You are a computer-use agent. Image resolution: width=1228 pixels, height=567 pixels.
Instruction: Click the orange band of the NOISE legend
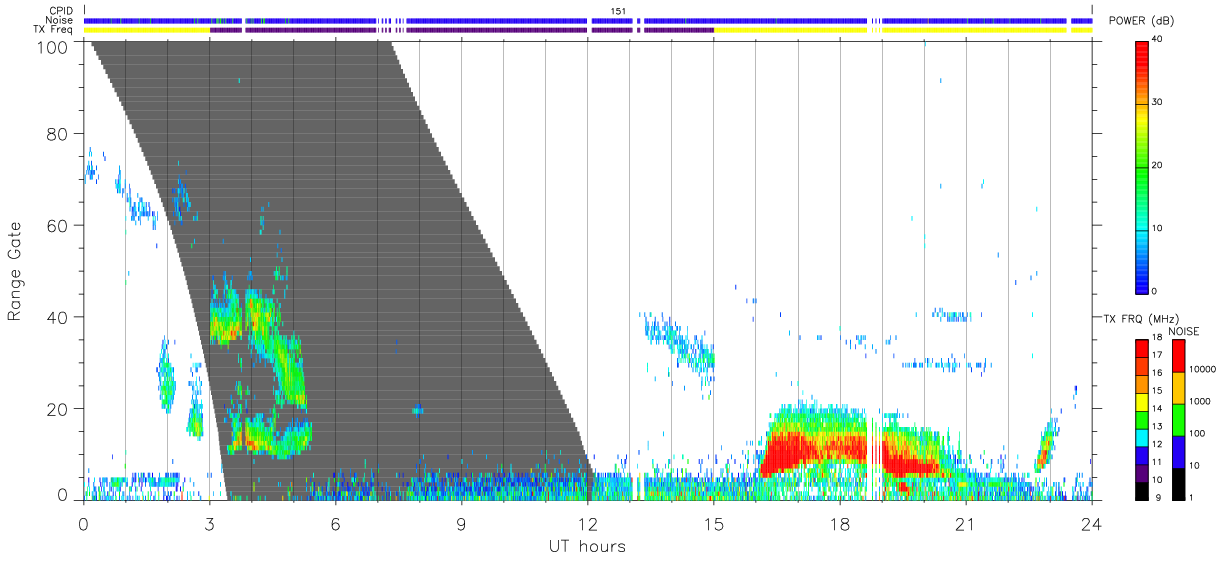(1179, 388)
